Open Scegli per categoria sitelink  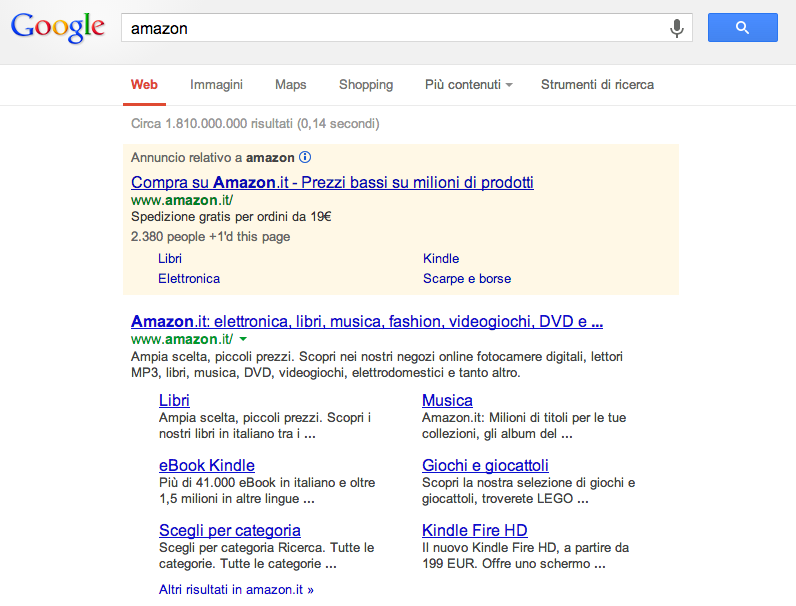coord(229,530)
